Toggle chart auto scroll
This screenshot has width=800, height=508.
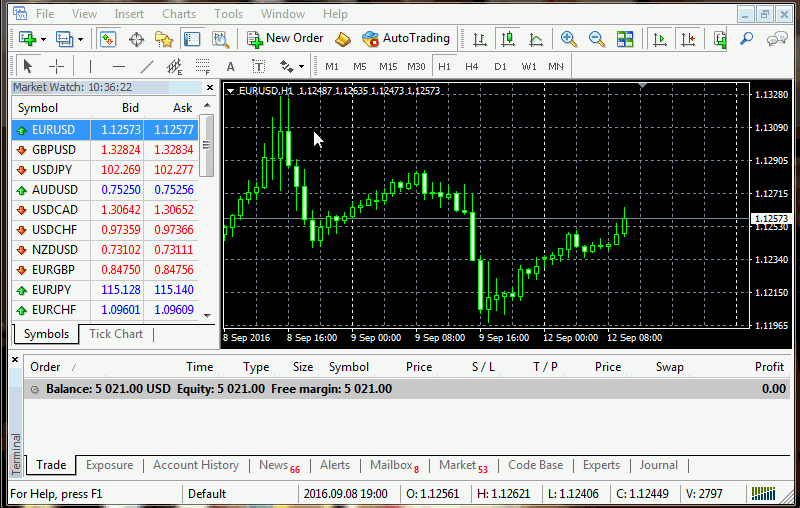(660, 39)
